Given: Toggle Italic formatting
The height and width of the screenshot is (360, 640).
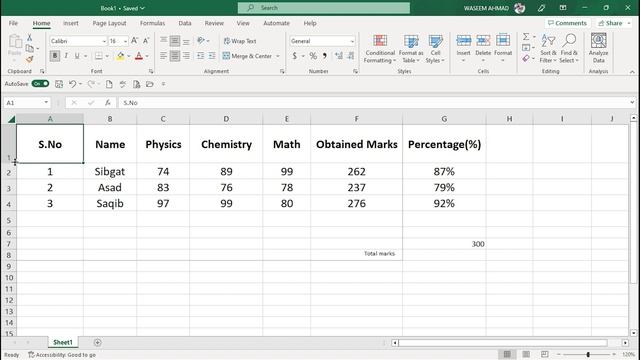Looking at the screenshot, I should (x=66, y=56).
